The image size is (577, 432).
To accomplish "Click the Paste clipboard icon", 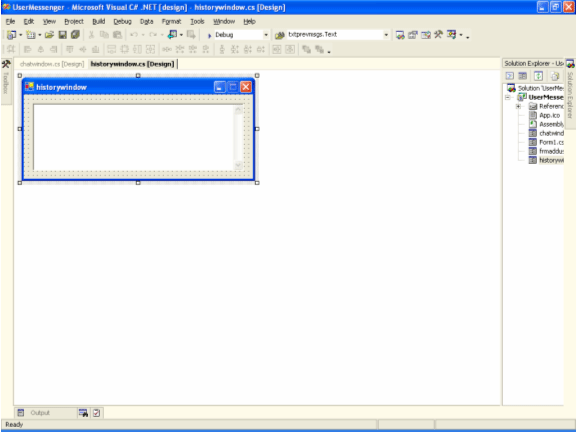I will coord(117,35).
